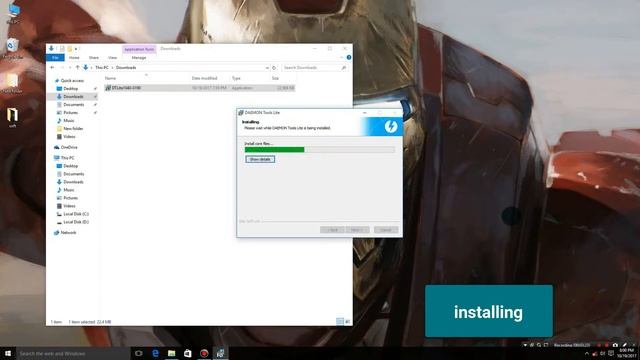
Task: Click the Refresh button beside the address bar
Action: [274, 68]
